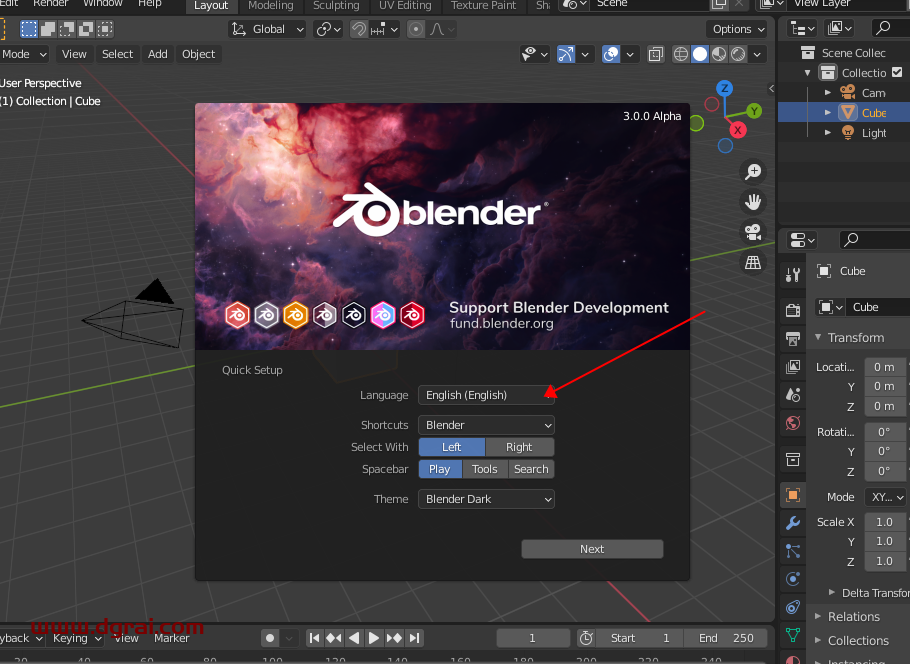
Task: Select the box select mode icon
Action: click(28, 29)
